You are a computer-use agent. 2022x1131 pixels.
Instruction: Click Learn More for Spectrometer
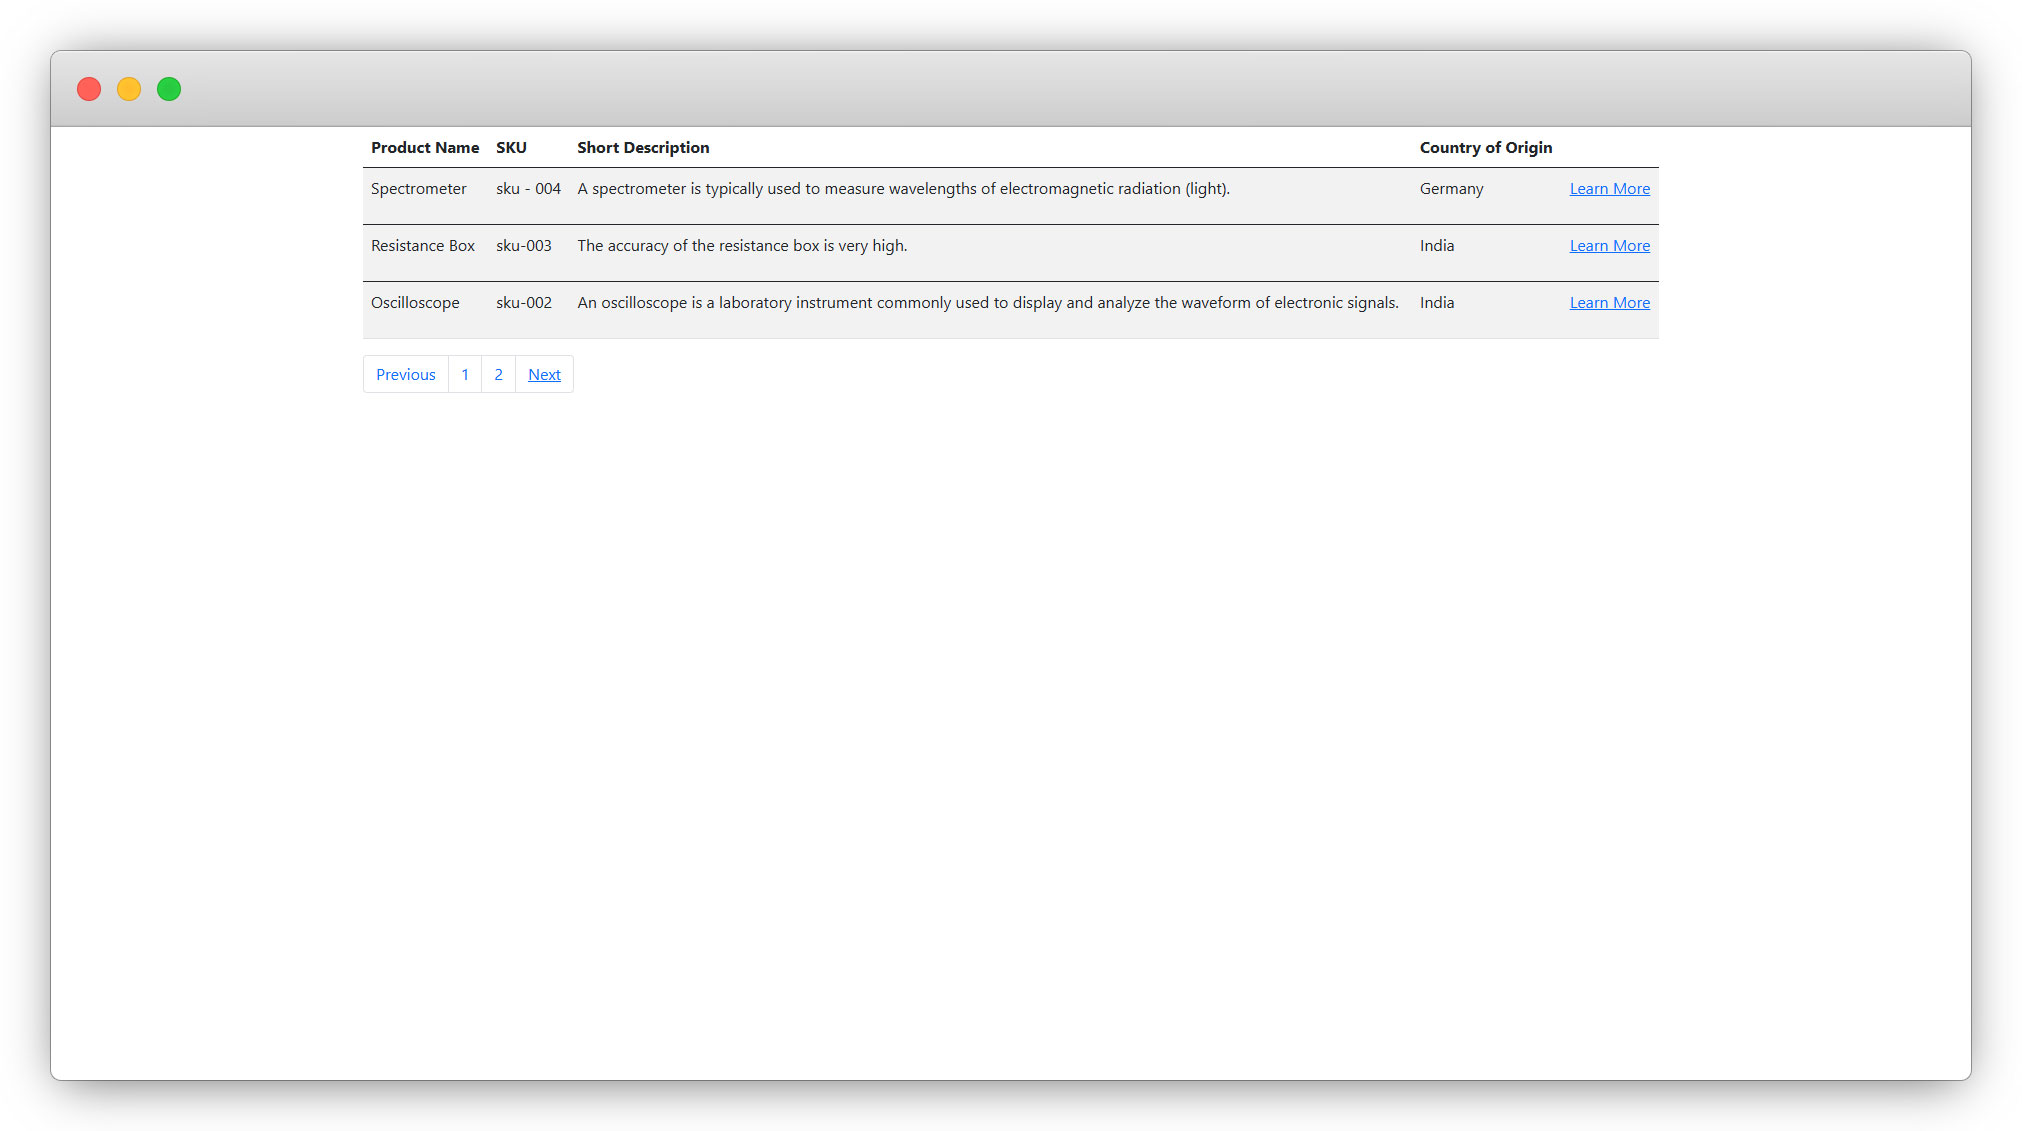point(1609,189)
